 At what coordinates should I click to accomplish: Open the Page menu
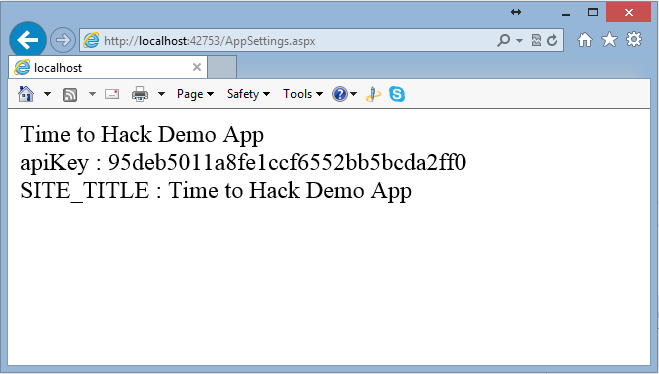pyautogui.click(x=195, y=94)
